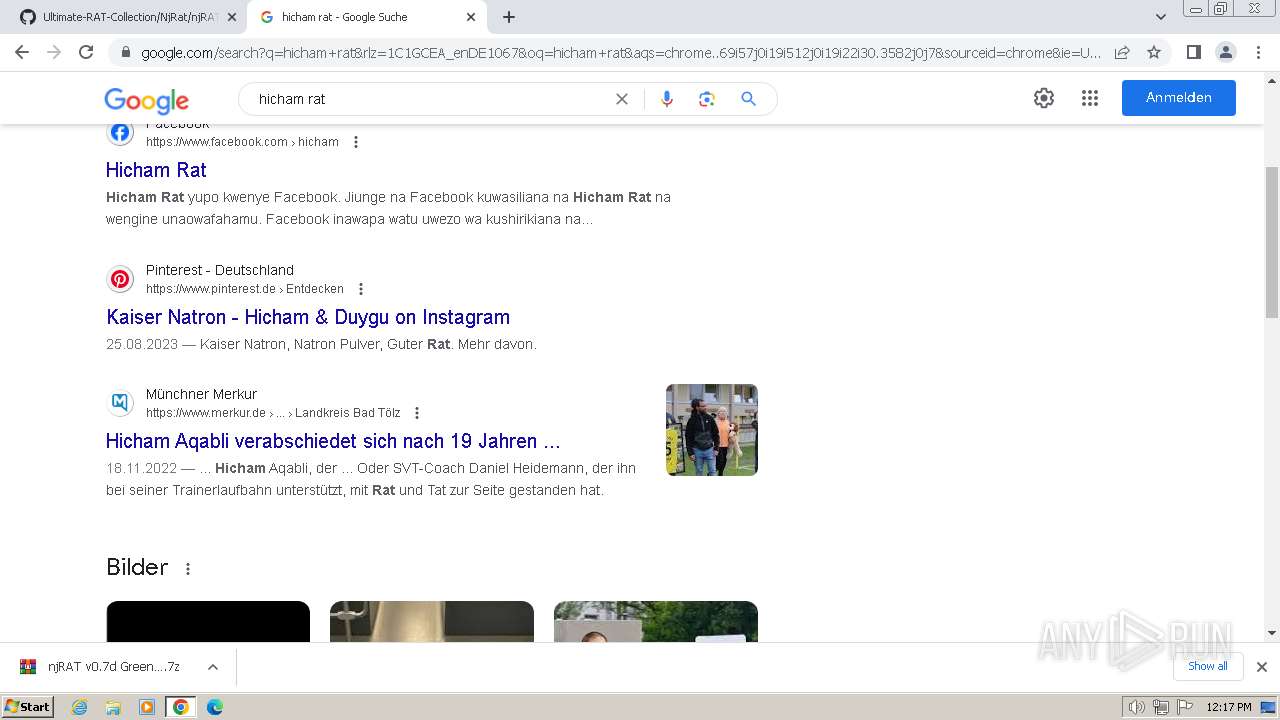The width and height of the screenshot is (1280, 720).
Task: Expand the njRAT download options chevron
Action: (x=212, y=667)
